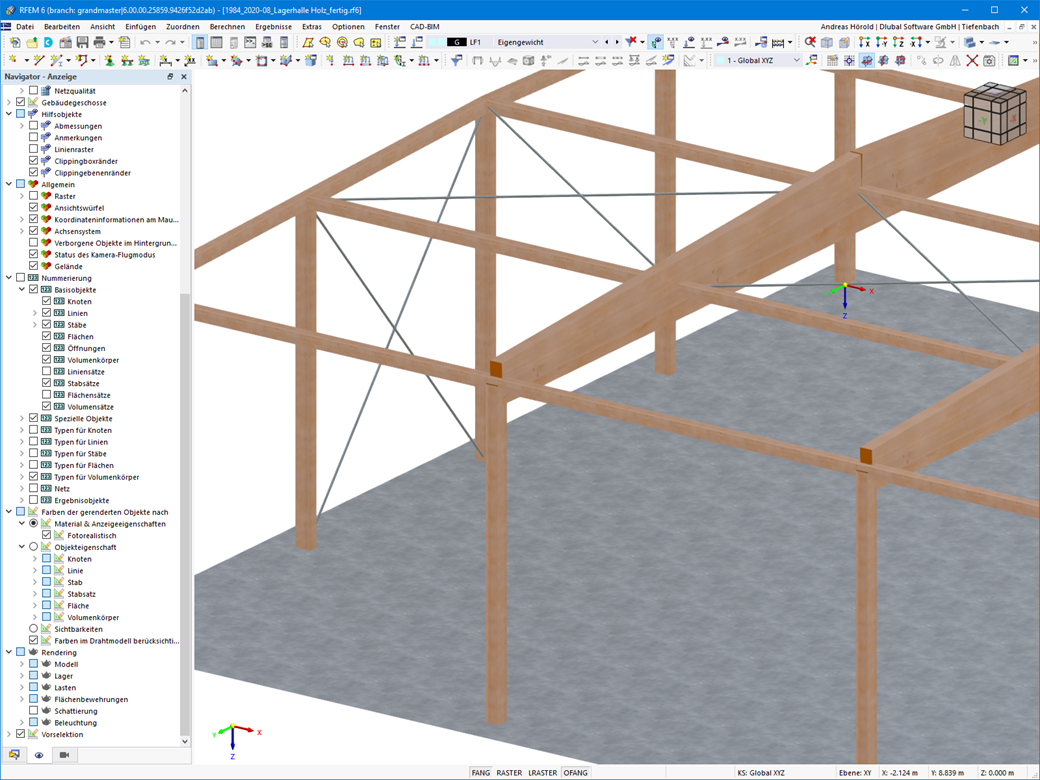Image resolution: width=1040 pixels, height=780 pixels.
Task: Open the 1 - Global XYZ coordinate dropdown
Action: (796, 61)
